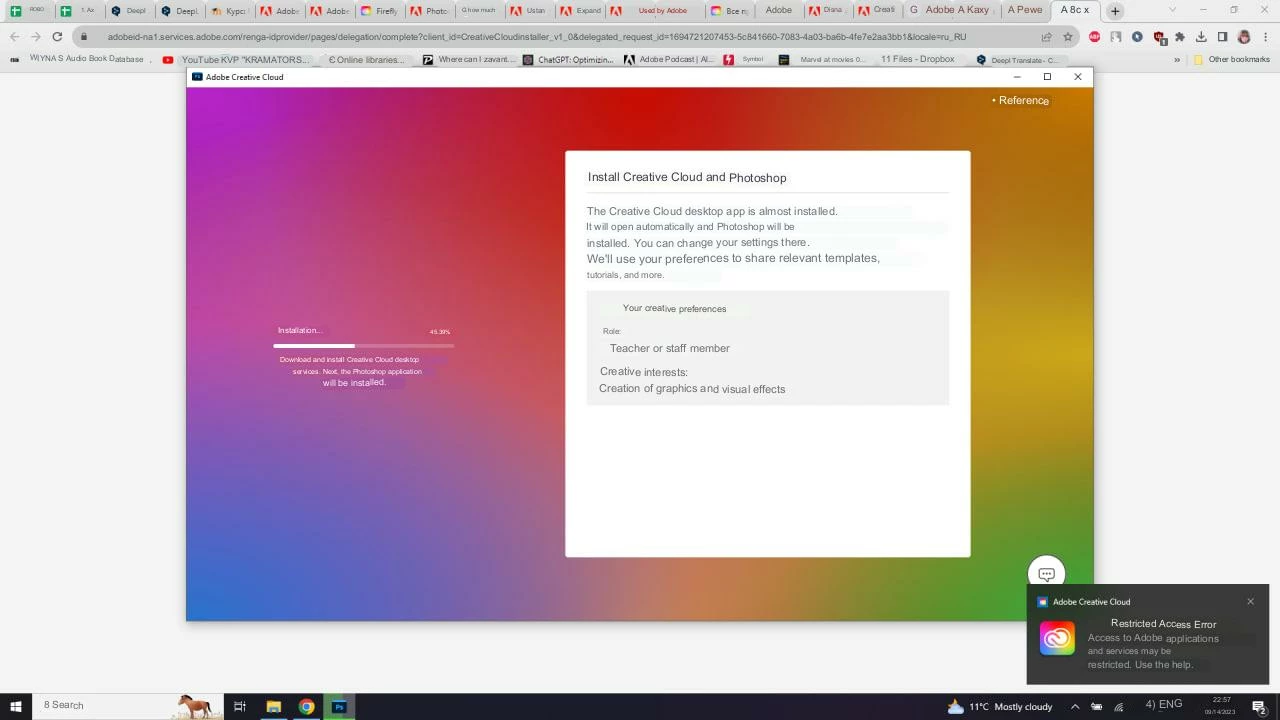Click the taskbar Search box
Image resolution: width=1280 pixels, height=720 pixels.
click(128, 706)
